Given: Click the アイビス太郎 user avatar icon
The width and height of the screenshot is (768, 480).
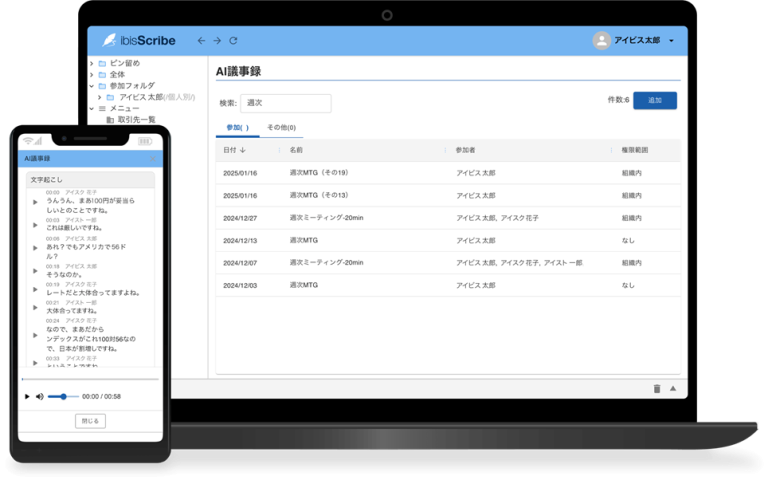Looking at the screenshot, I should [601, 41].
